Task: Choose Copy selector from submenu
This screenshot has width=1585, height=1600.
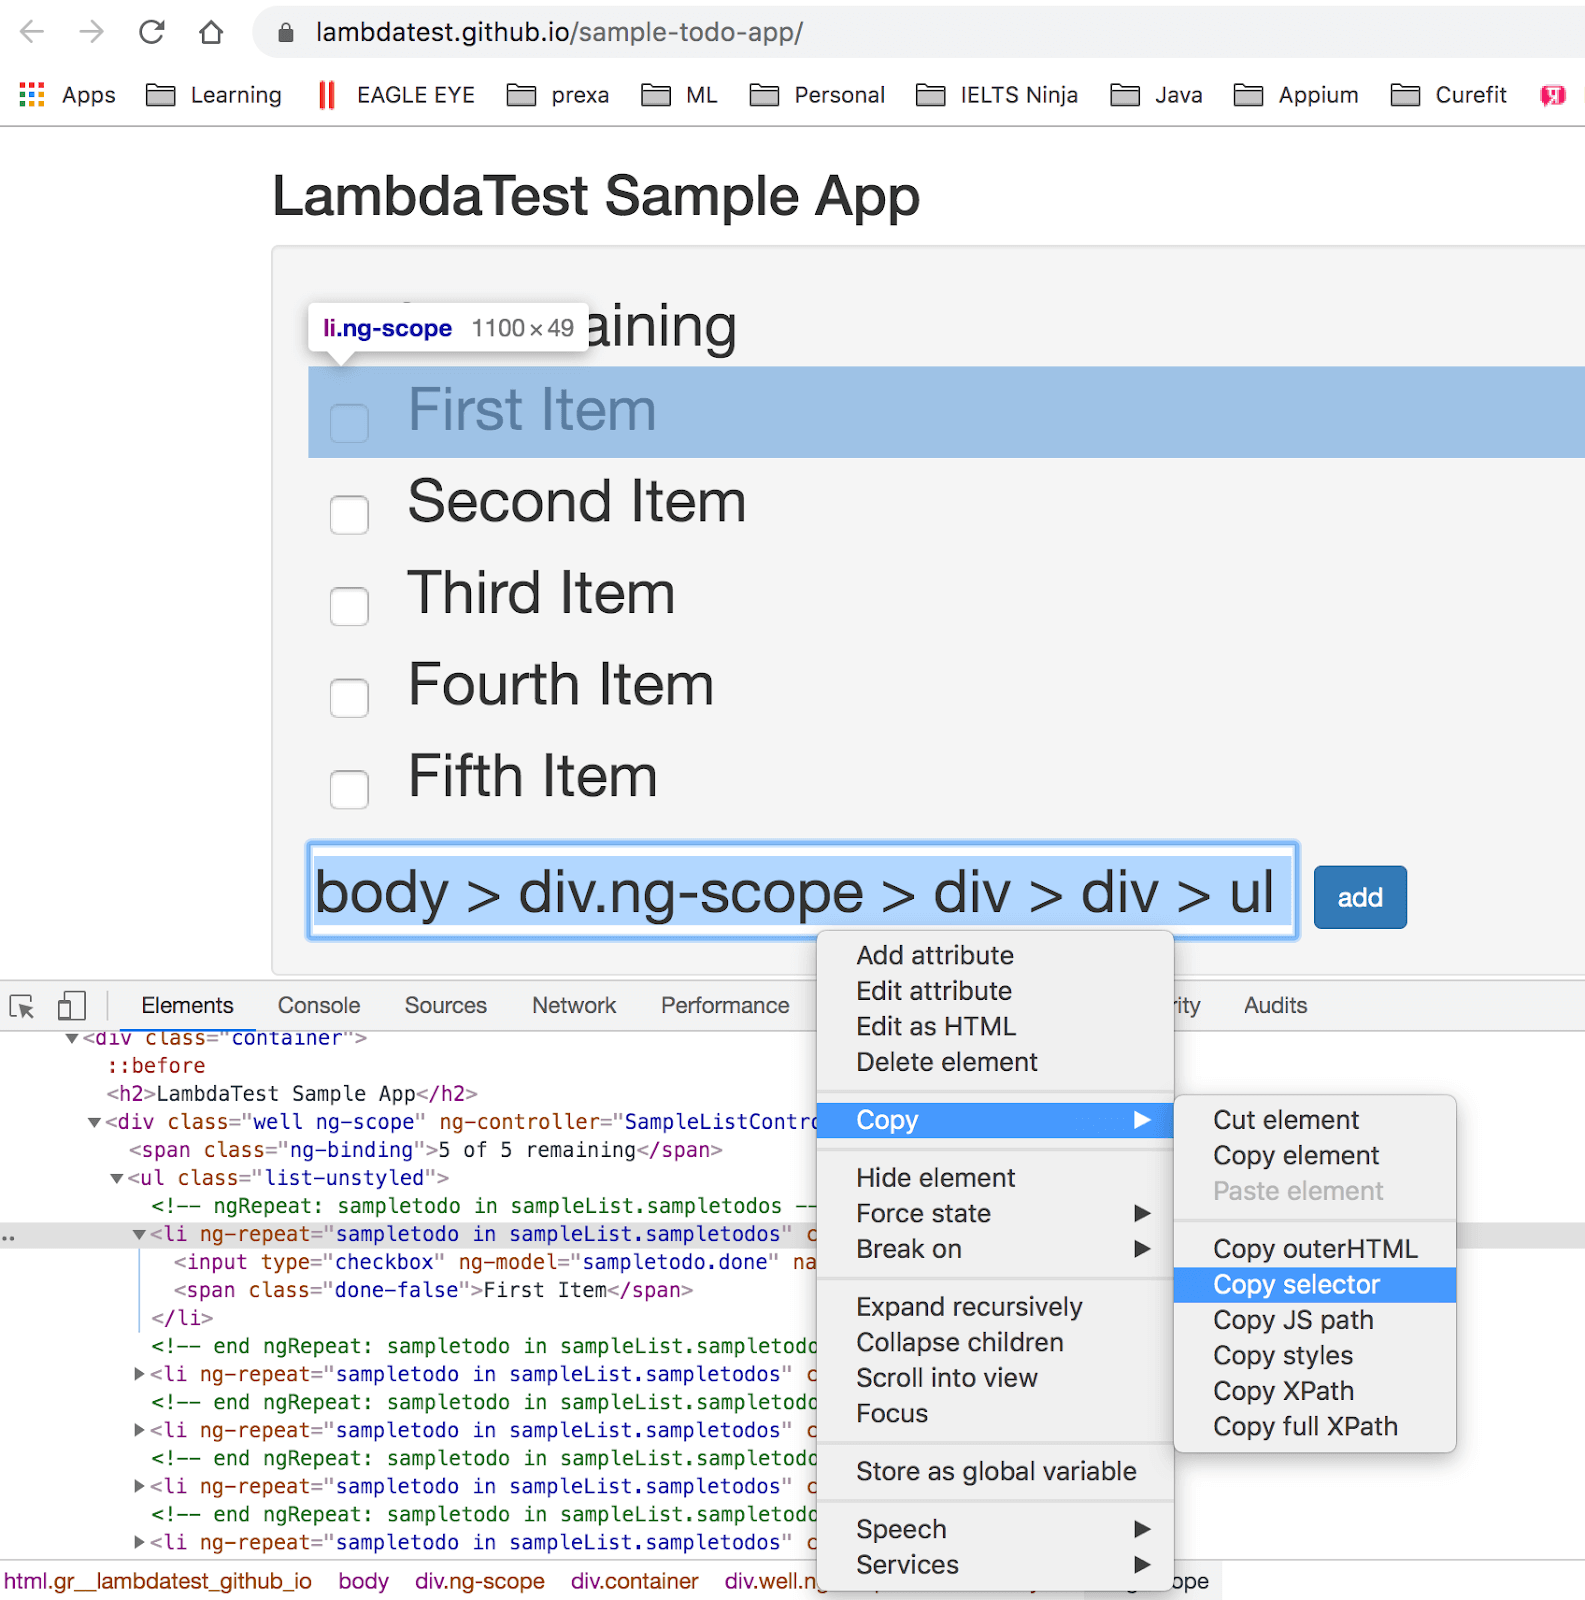Action: 1296,1285
